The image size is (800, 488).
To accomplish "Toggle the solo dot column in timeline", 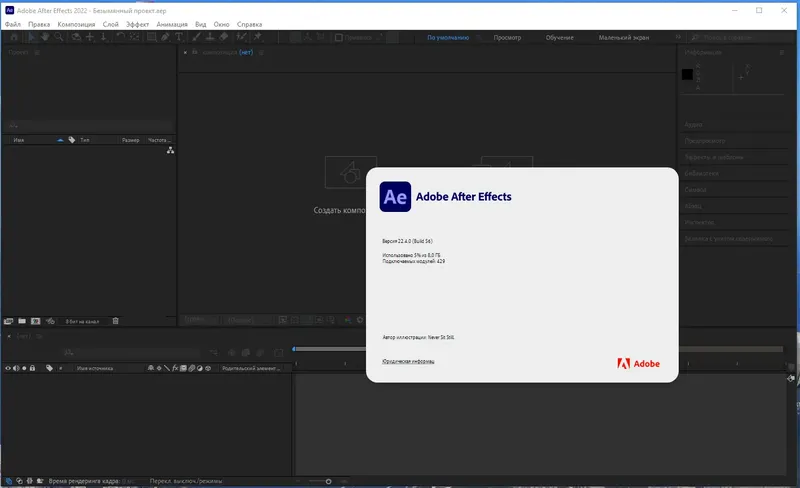I will pos(24,368).
